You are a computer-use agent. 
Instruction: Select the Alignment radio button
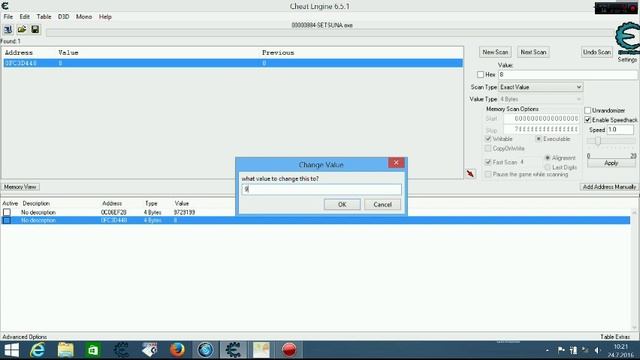pyautogui.click(x=548, y=158)
